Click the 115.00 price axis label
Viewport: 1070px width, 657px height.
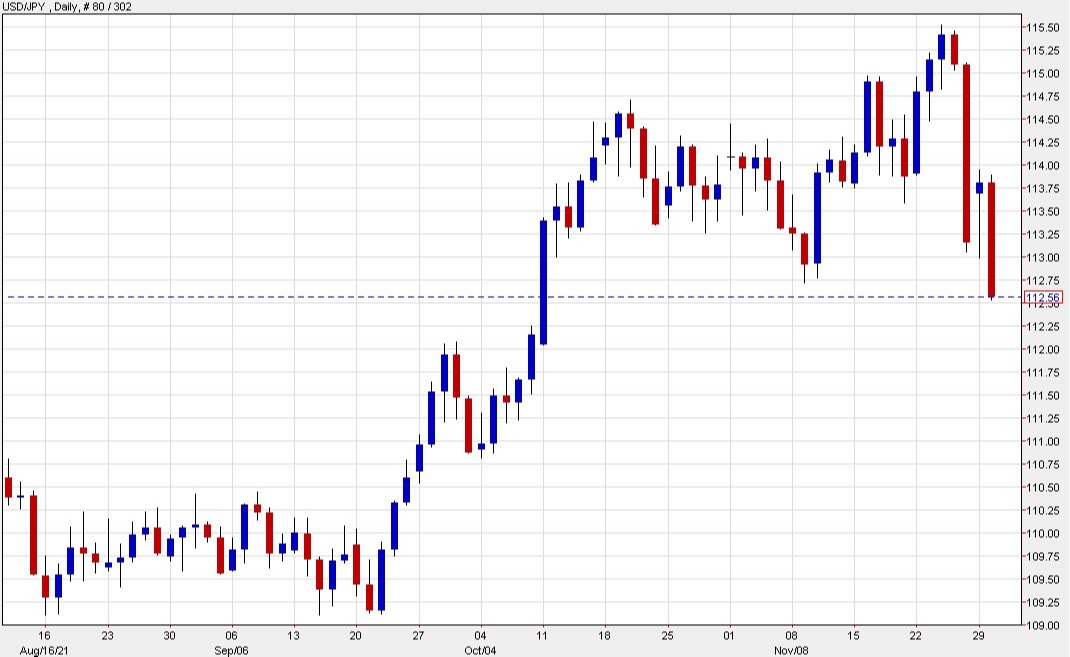[1043, 74]
